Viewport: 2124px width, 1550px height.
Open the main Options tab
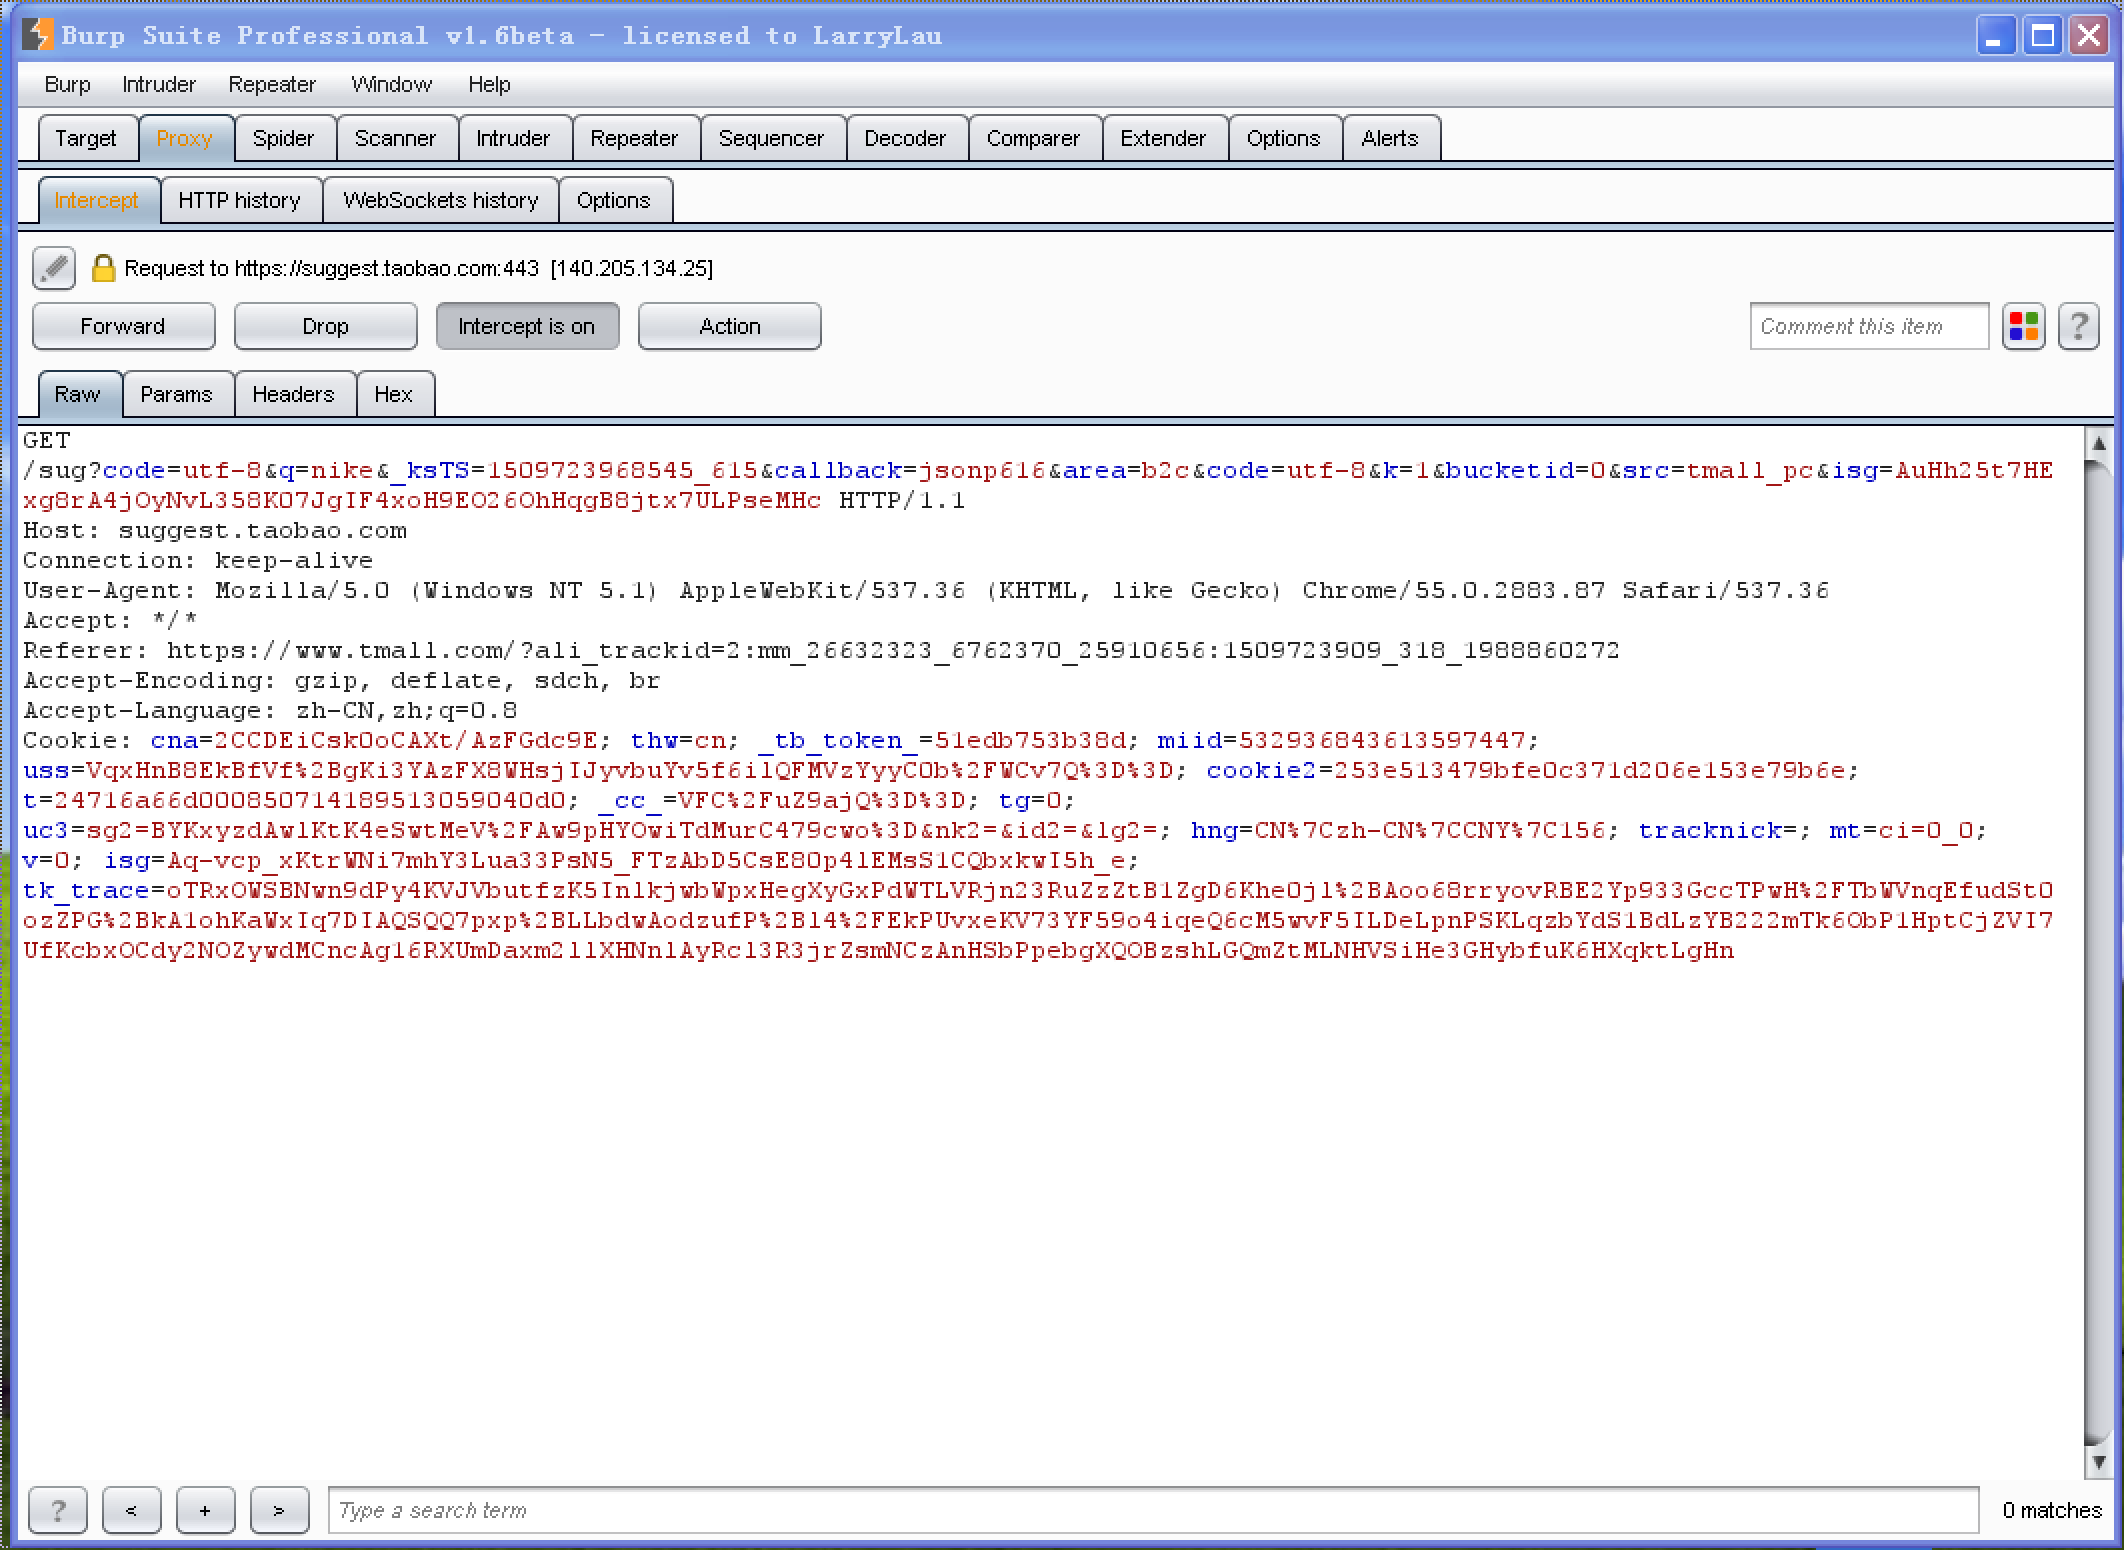coord(1283,138)
